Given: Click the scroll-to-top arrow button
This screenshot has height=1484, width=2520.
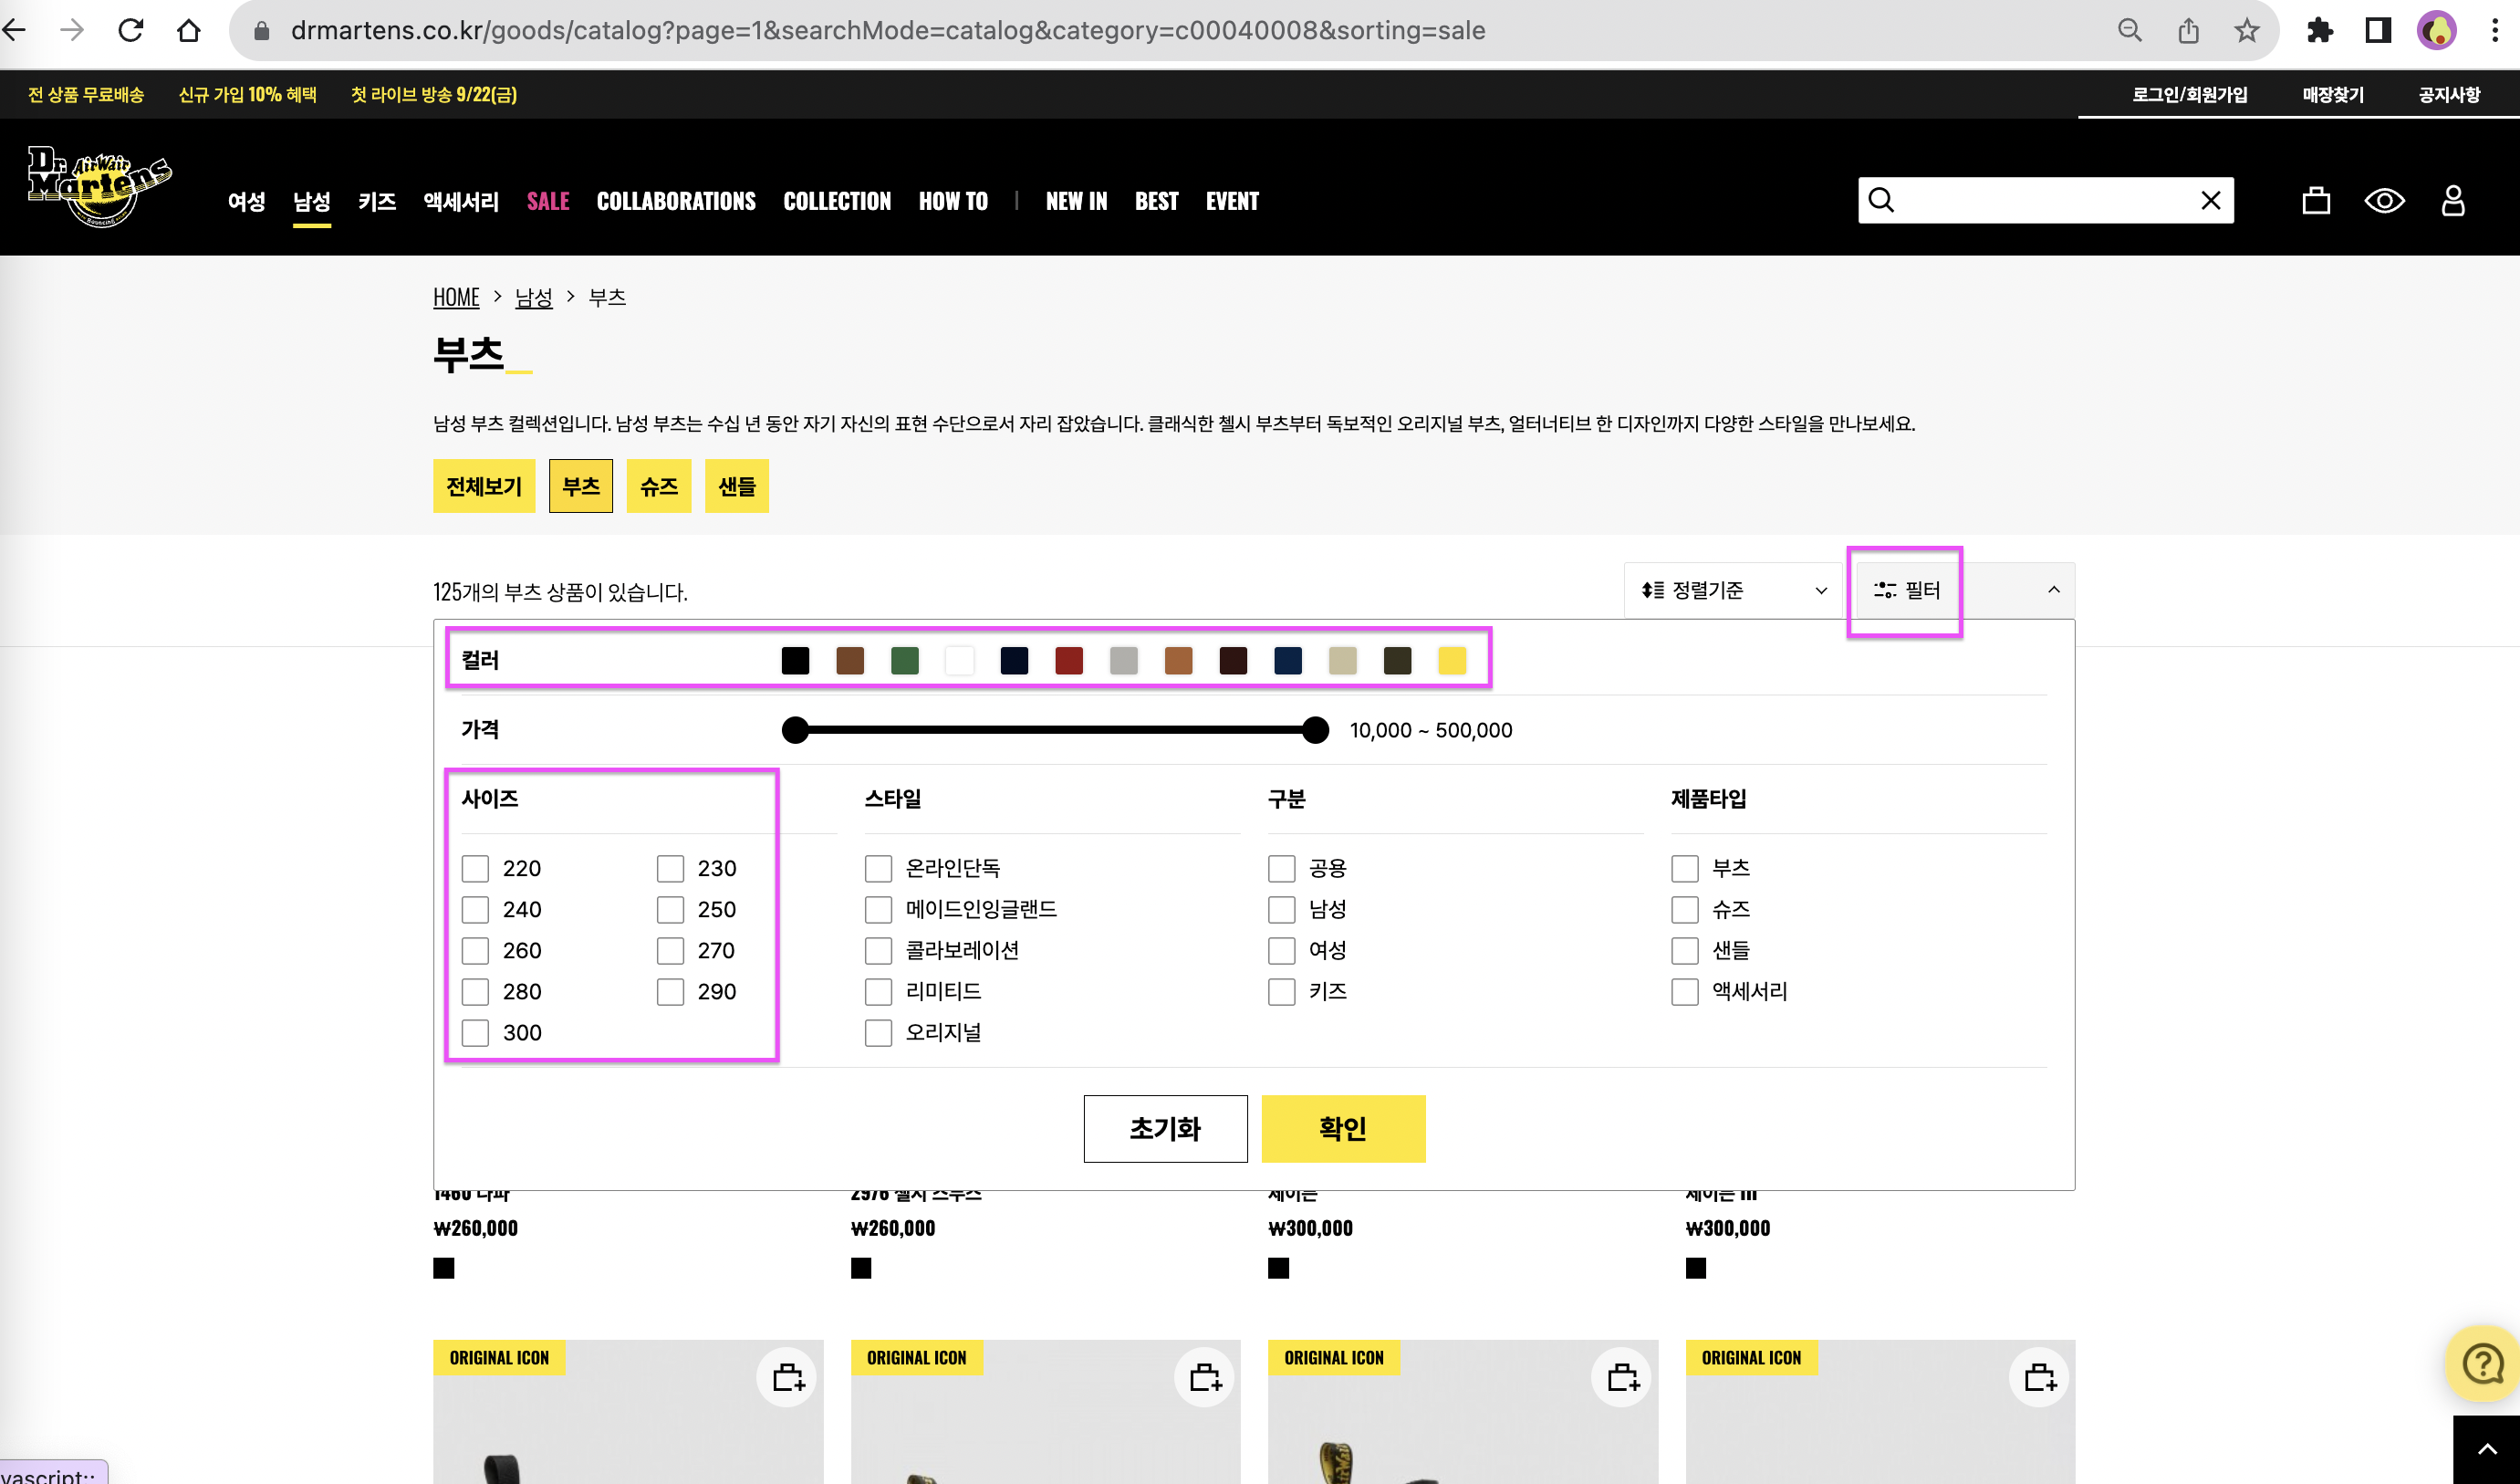Looking at the screenshot, I should [2486, 1449].
